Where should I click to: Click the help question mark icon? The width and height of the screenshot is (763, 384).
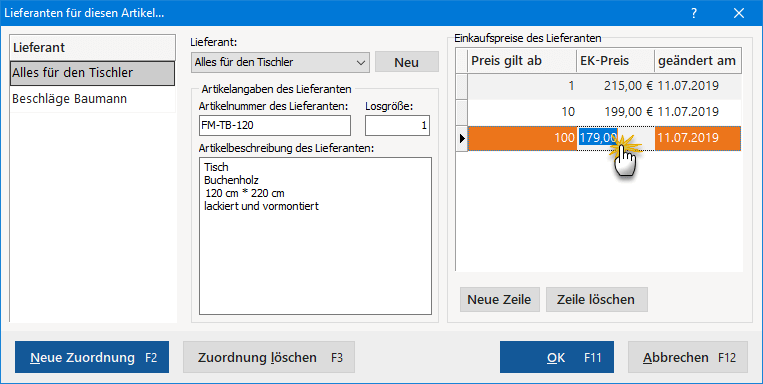click(x=694, y=13)
